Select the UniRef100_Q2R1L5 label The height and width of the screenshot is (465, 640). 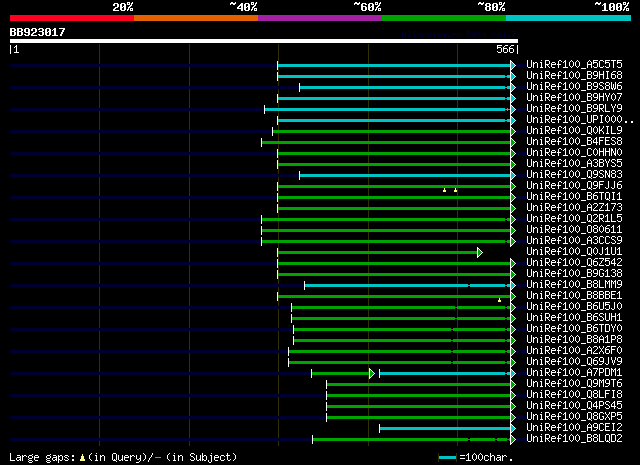tap(574, 218)
